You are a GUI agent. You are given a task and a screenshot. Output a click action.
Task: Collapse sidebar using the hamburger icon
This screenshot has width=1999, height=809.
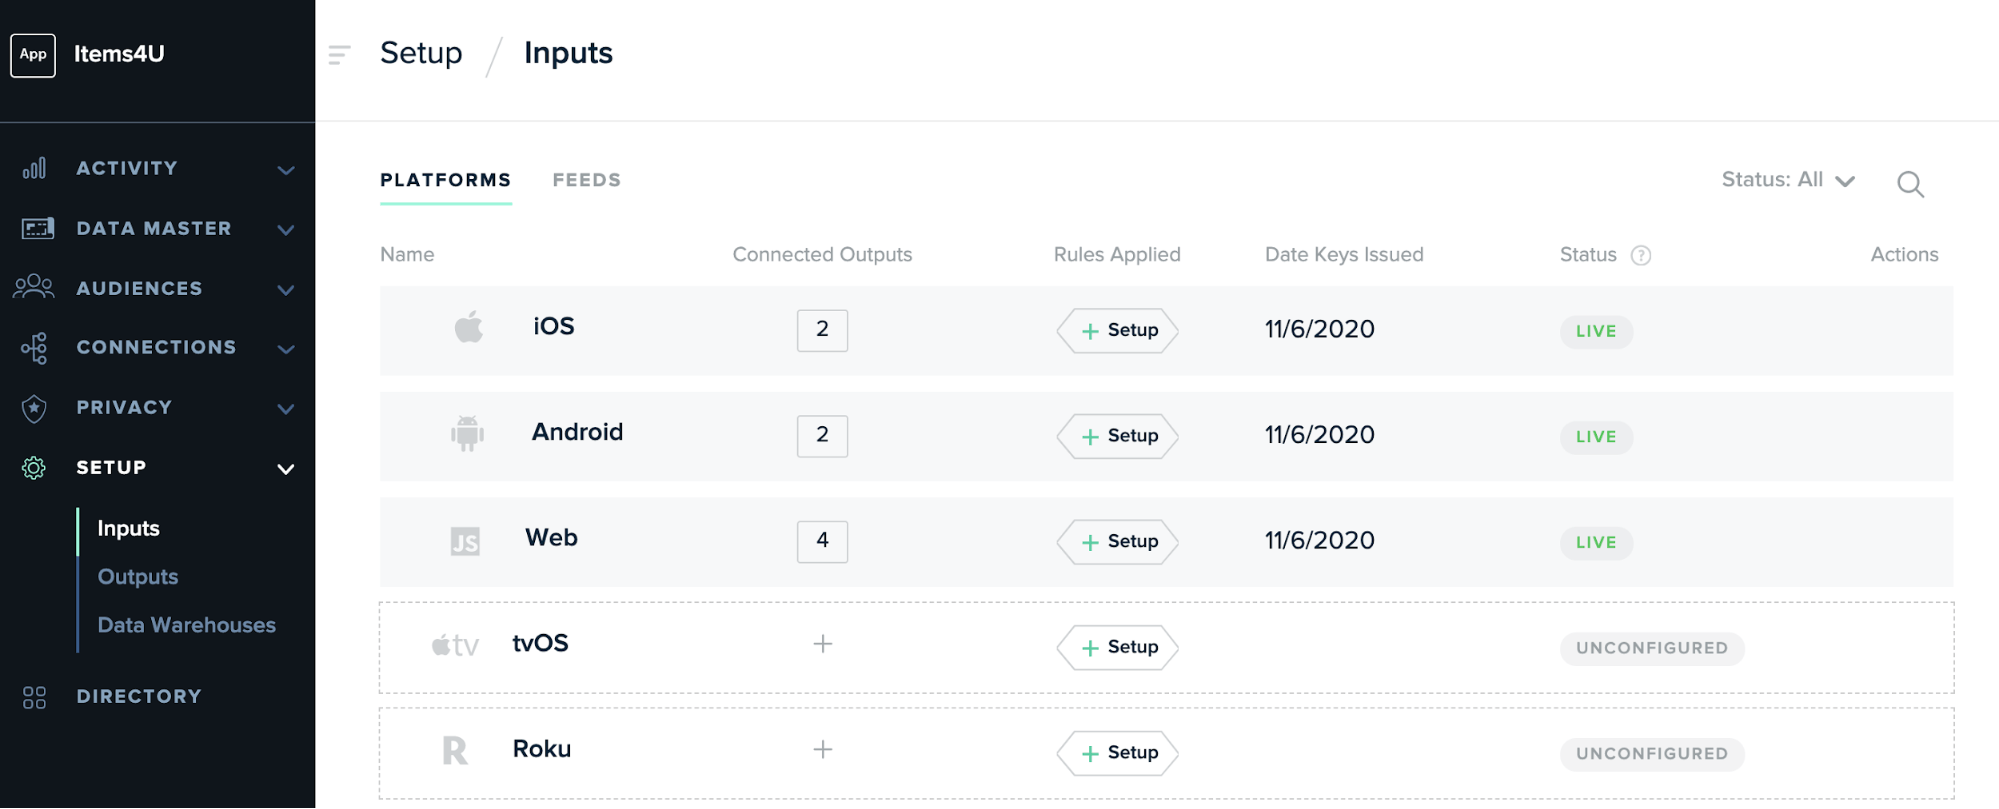click(340, 55)
